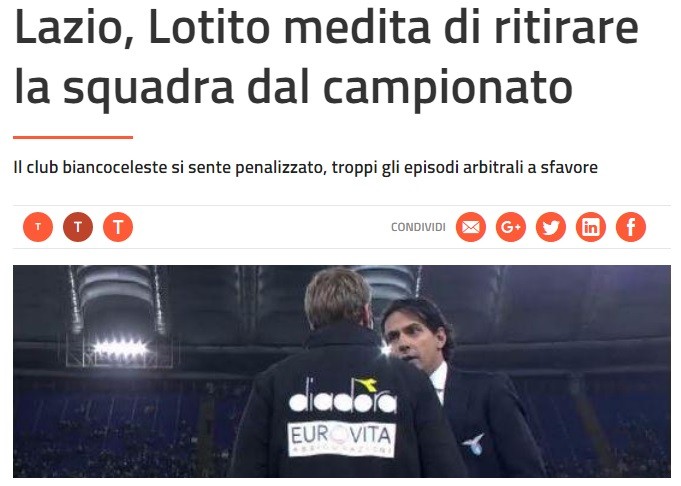This screenshot has width=681, height=486.
Task: Select the smallest text size T icon
Action: (x=38, y=227)
